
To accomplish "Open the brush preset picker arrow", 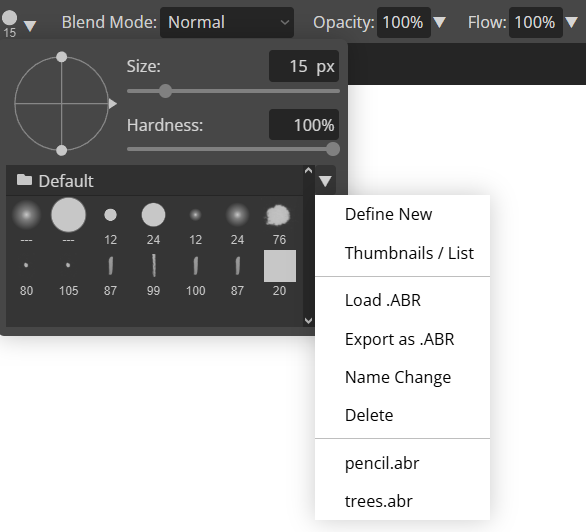I will point(30,26).
